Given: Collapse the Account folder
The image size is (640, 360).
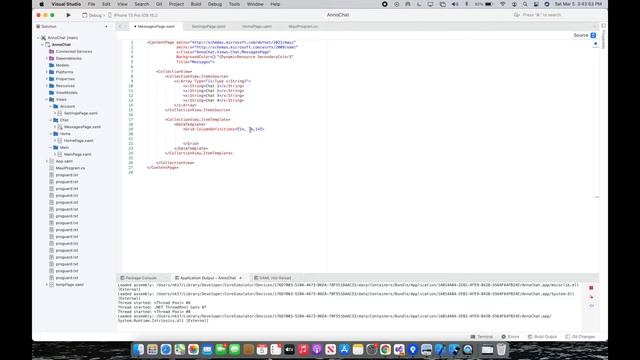Looking at the screenshot, I should (x=51, y=107).
